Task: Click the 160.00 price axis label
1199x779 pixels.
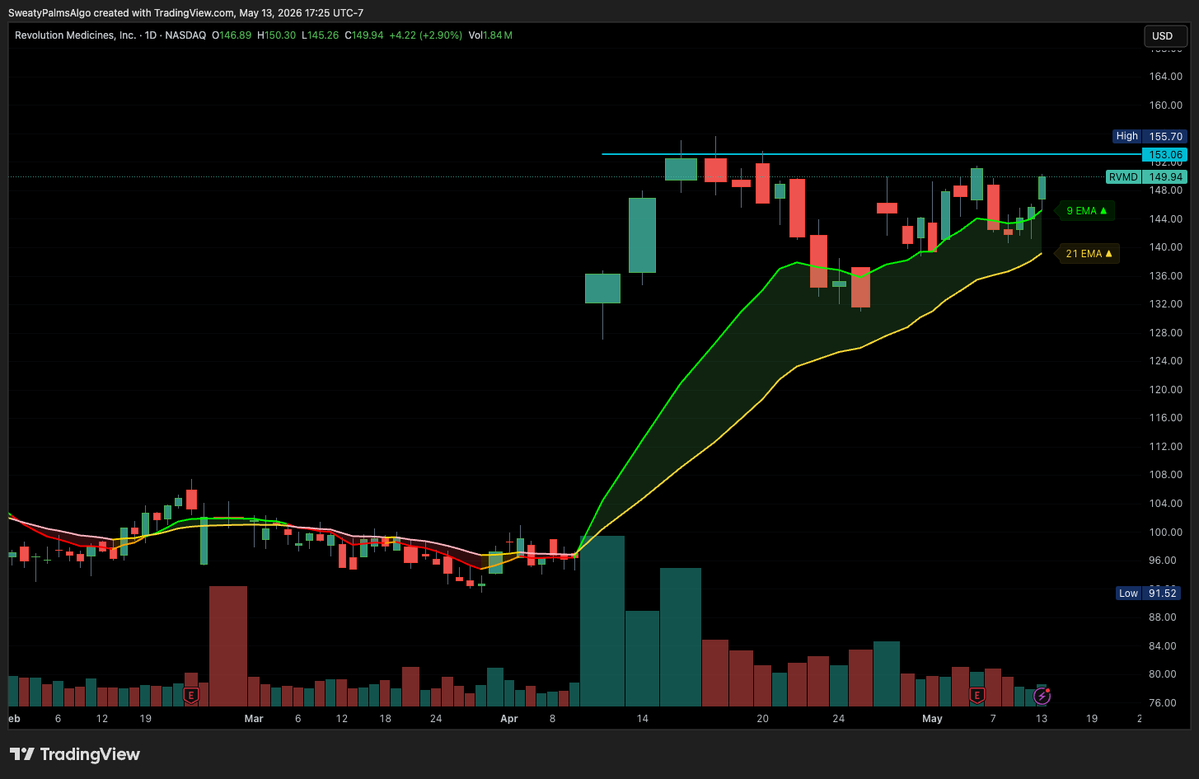Action: [x=1165, y=105]
